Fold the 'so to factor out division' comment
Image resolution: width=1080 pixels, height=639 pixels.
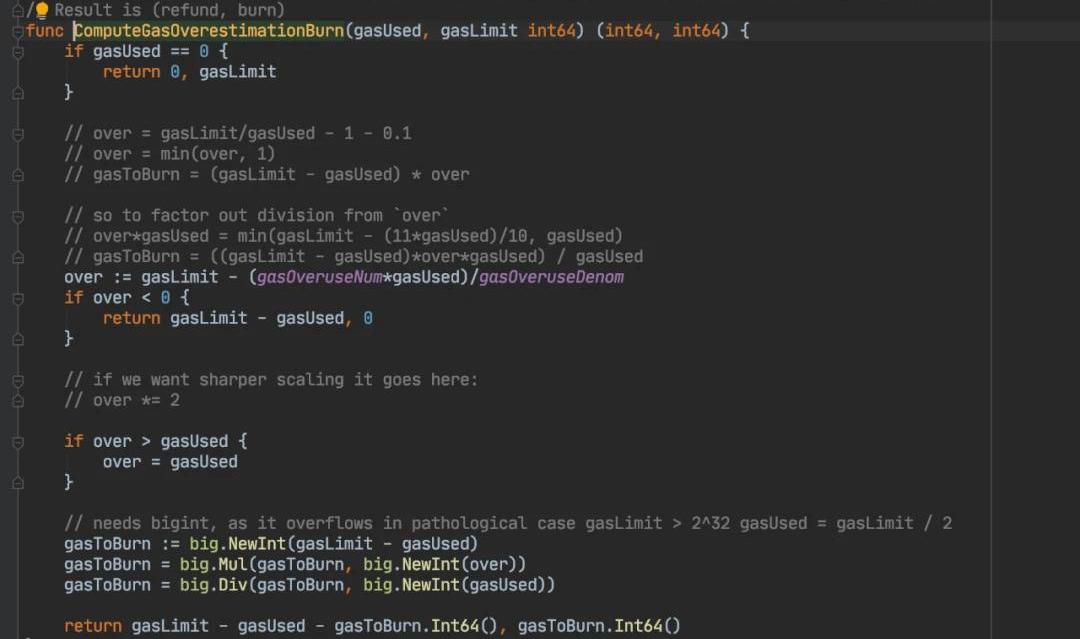pyautogui.click(x=17, y=215)
